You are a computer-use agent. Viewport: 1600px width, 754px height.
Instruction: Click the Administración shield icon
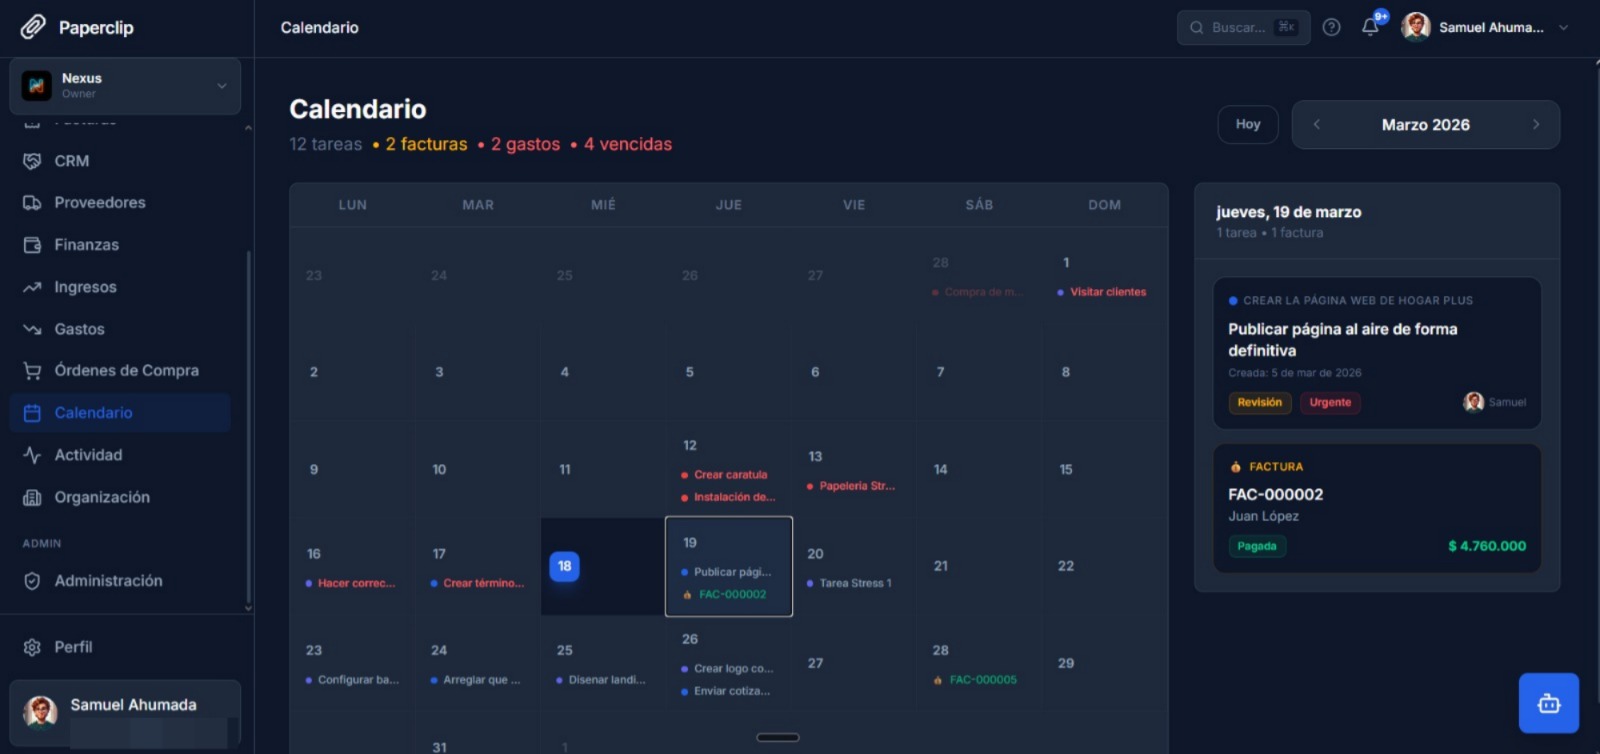[32, 581]
